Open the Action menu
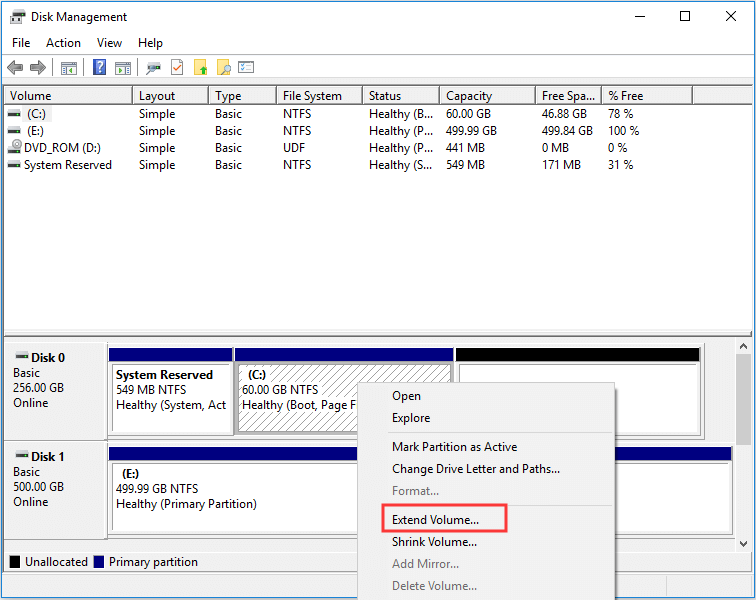This screenshot has height=600, width=756. click(x=63, y=43)
